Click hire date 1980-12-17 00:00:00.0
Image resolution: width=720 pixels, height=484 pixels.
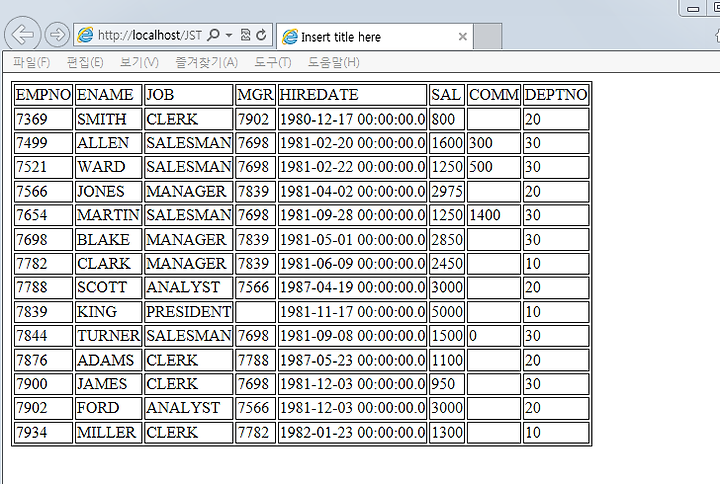pyautogui.click(x=353, y=119)
